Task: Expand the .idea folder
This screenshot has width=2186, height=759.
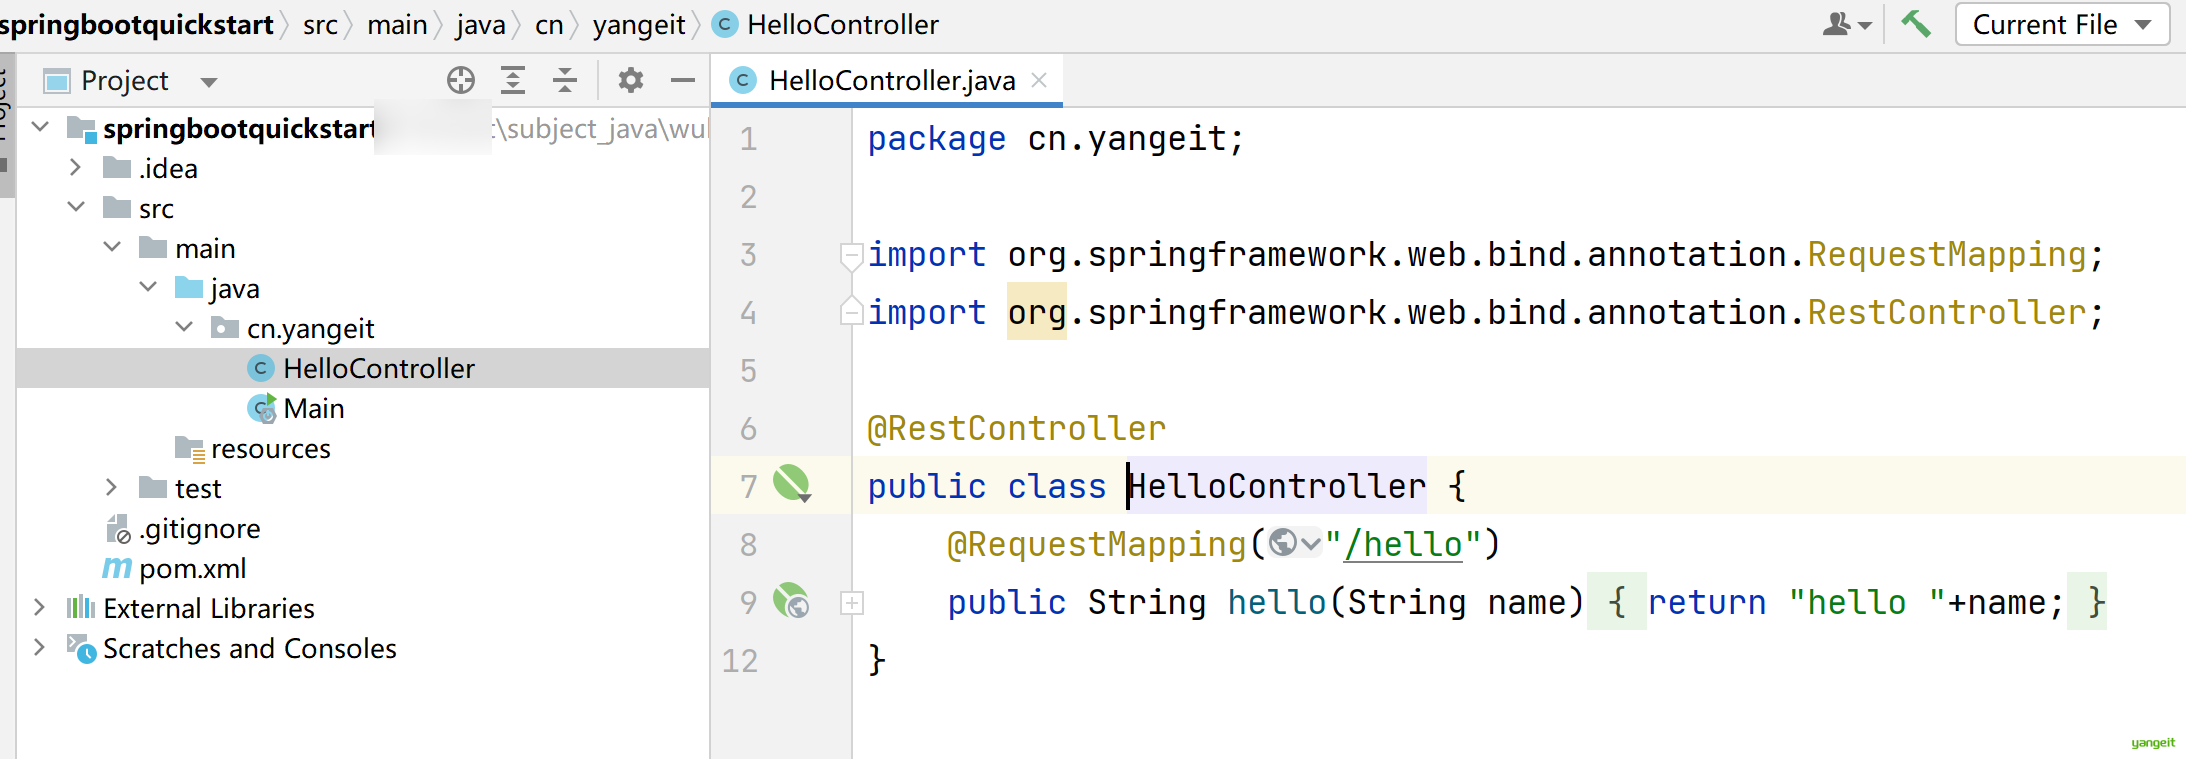Action: (x=76, y=168)
